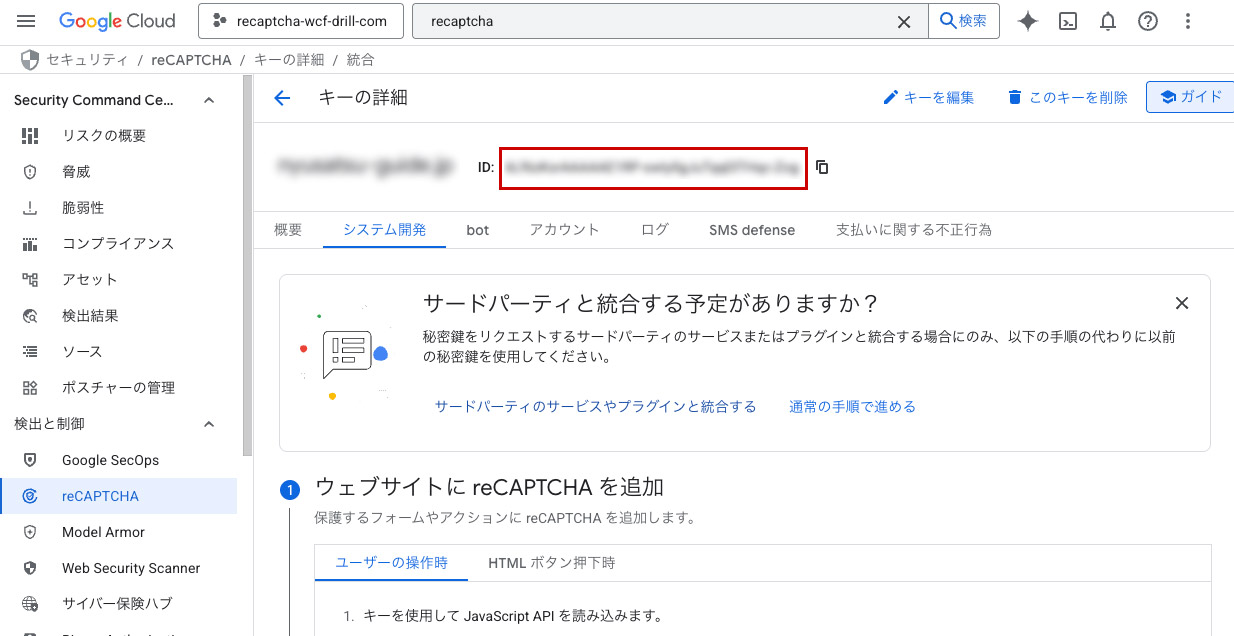
Task: Open the help question mark icon
Action: (1148, 21)
